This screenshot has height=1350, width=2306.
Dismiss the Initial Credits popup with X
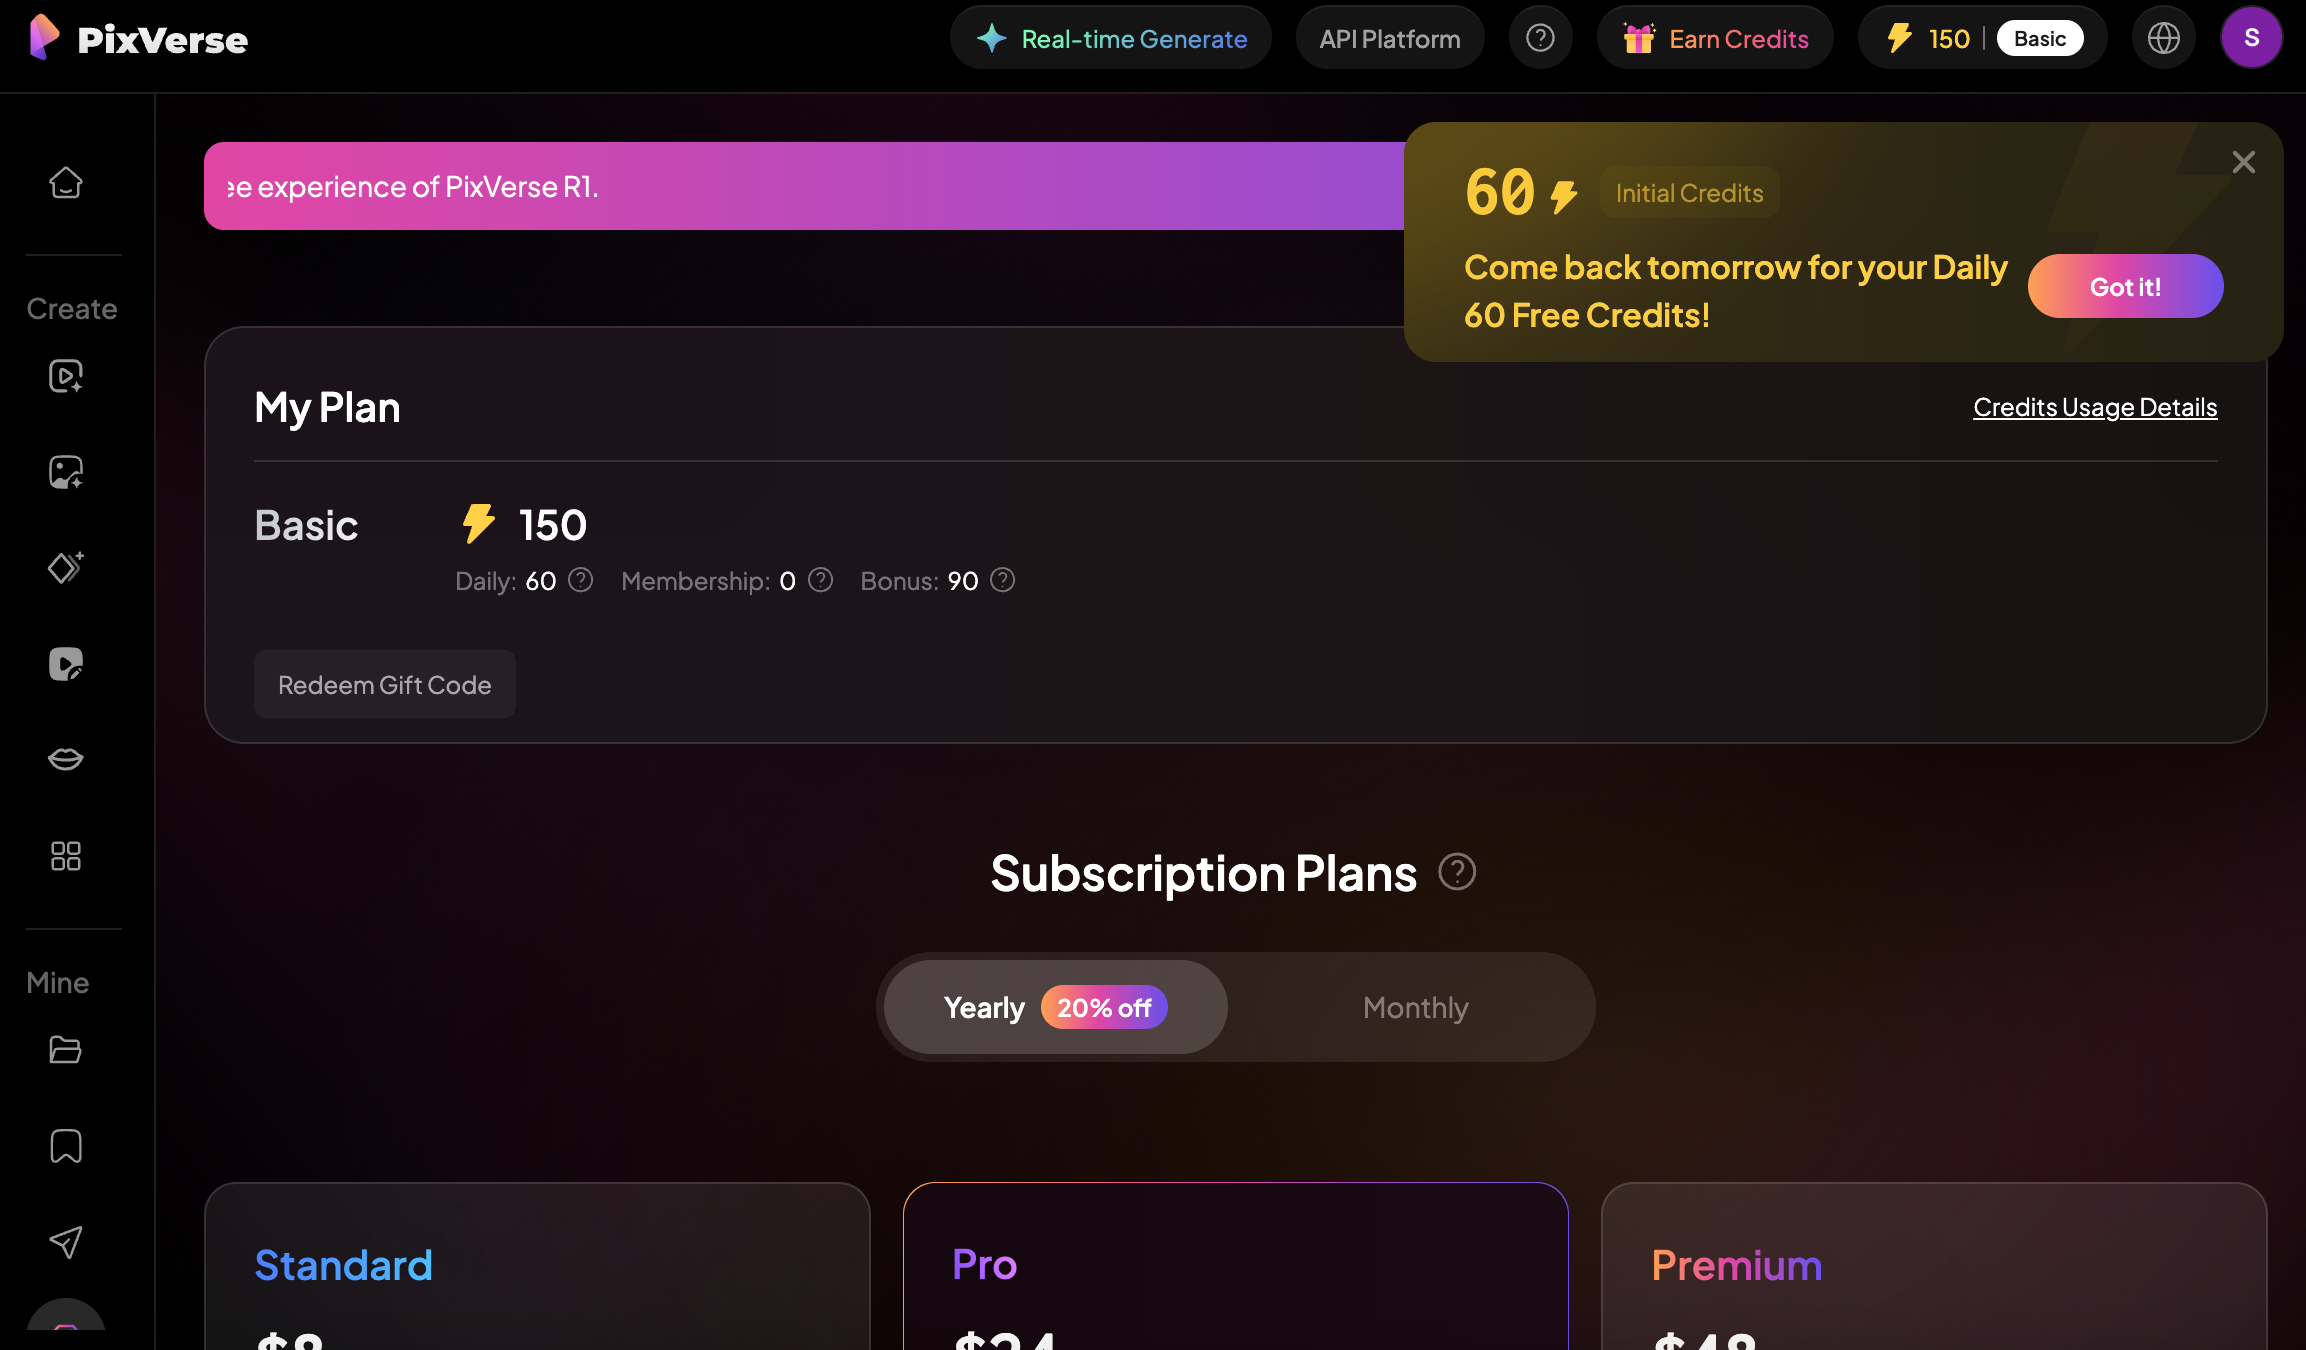click(x=2243, y=162)
